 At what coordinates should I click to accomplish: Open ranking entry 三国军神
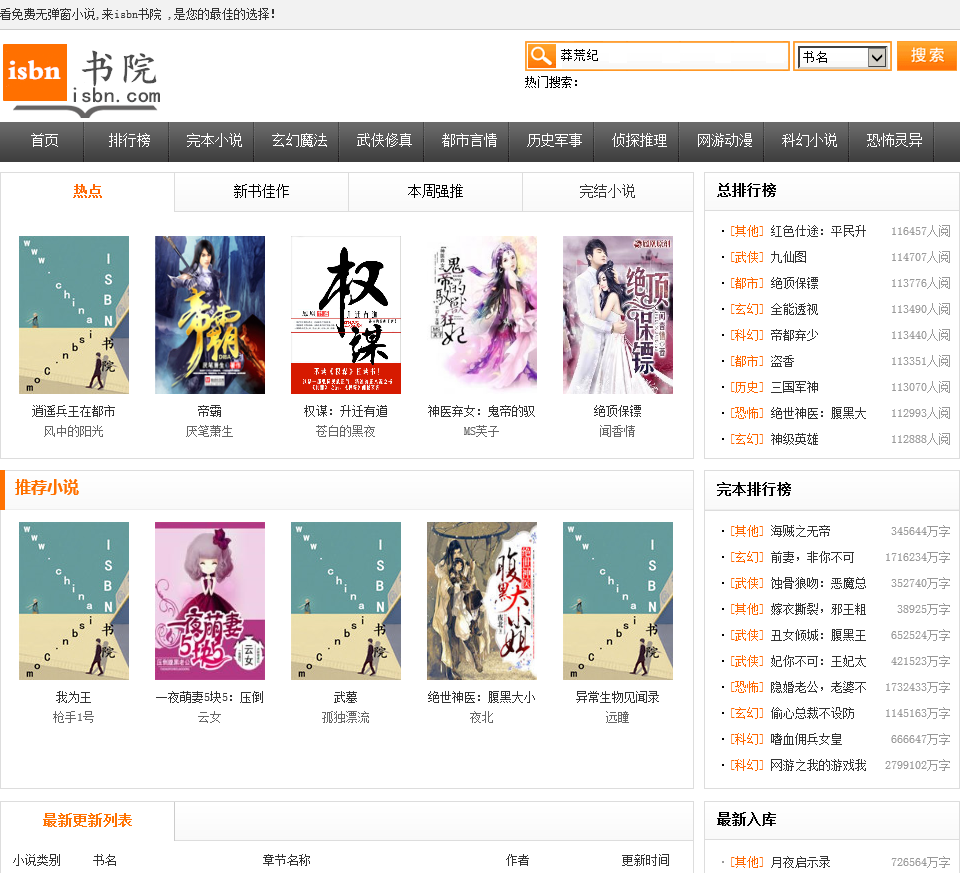click(x=794, y=388)
